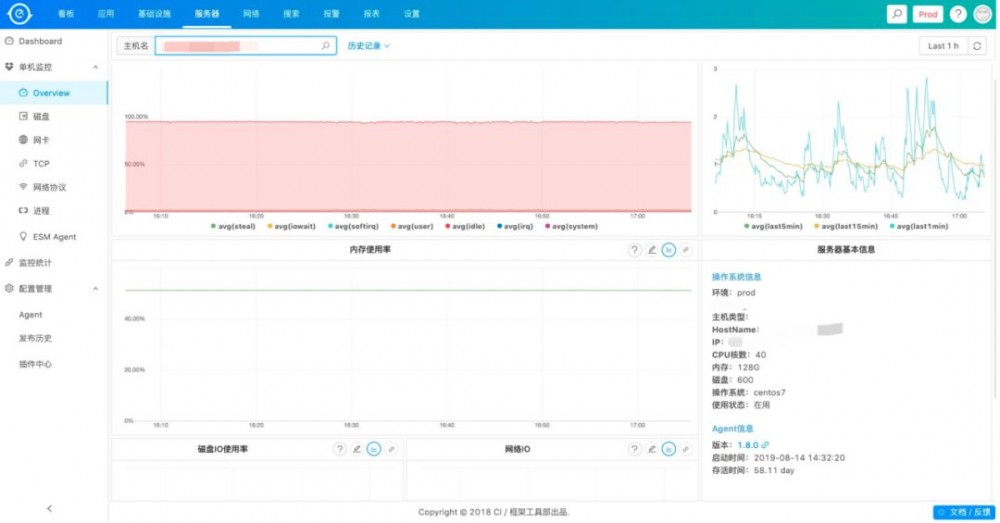
Task: Open ESM Agent in the sidebar
Action: pos(54,237)
